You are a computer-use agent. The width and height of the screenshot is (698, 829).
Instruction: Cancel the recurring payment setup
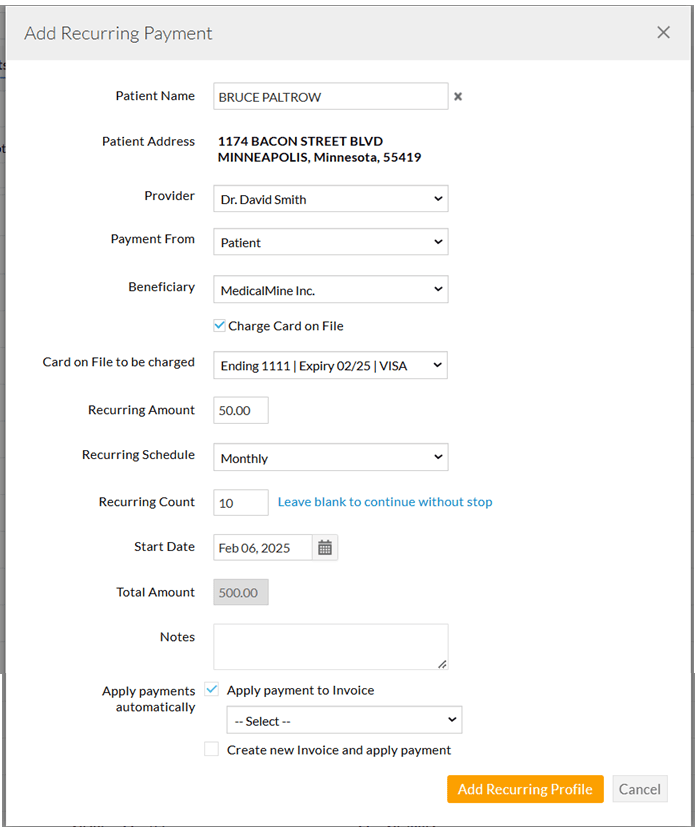(x=640, y=789)
